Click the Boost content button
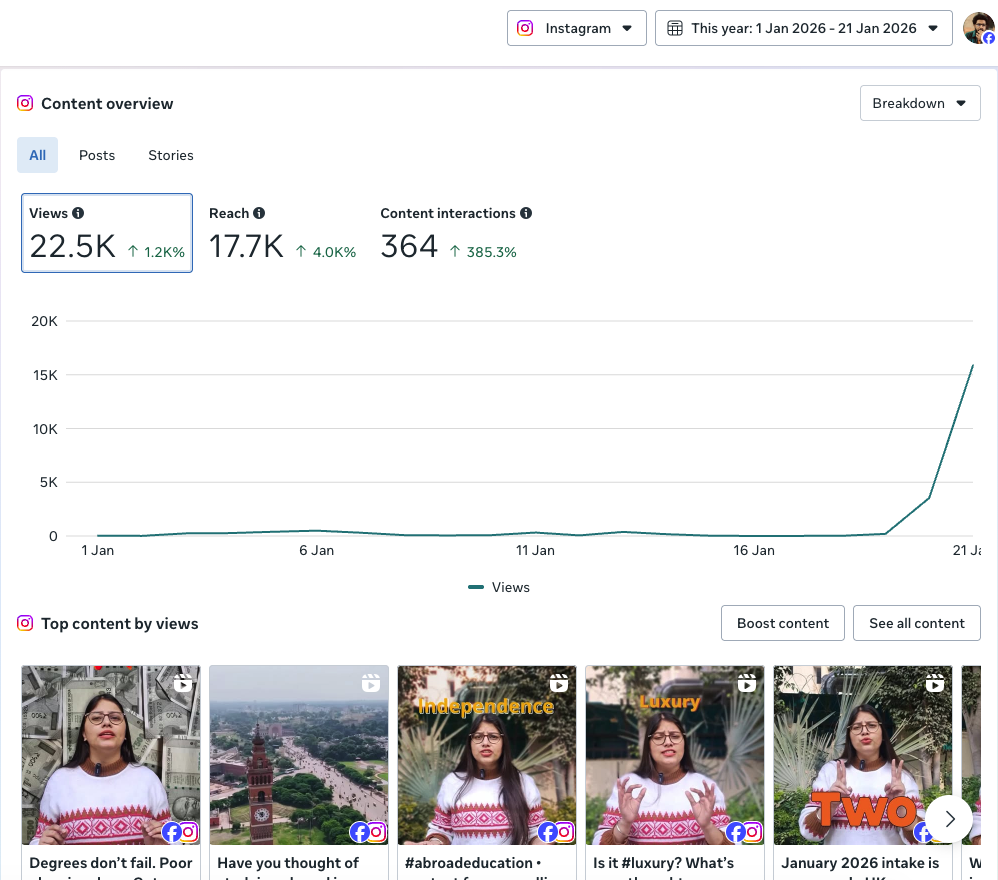 coord(783,623)
